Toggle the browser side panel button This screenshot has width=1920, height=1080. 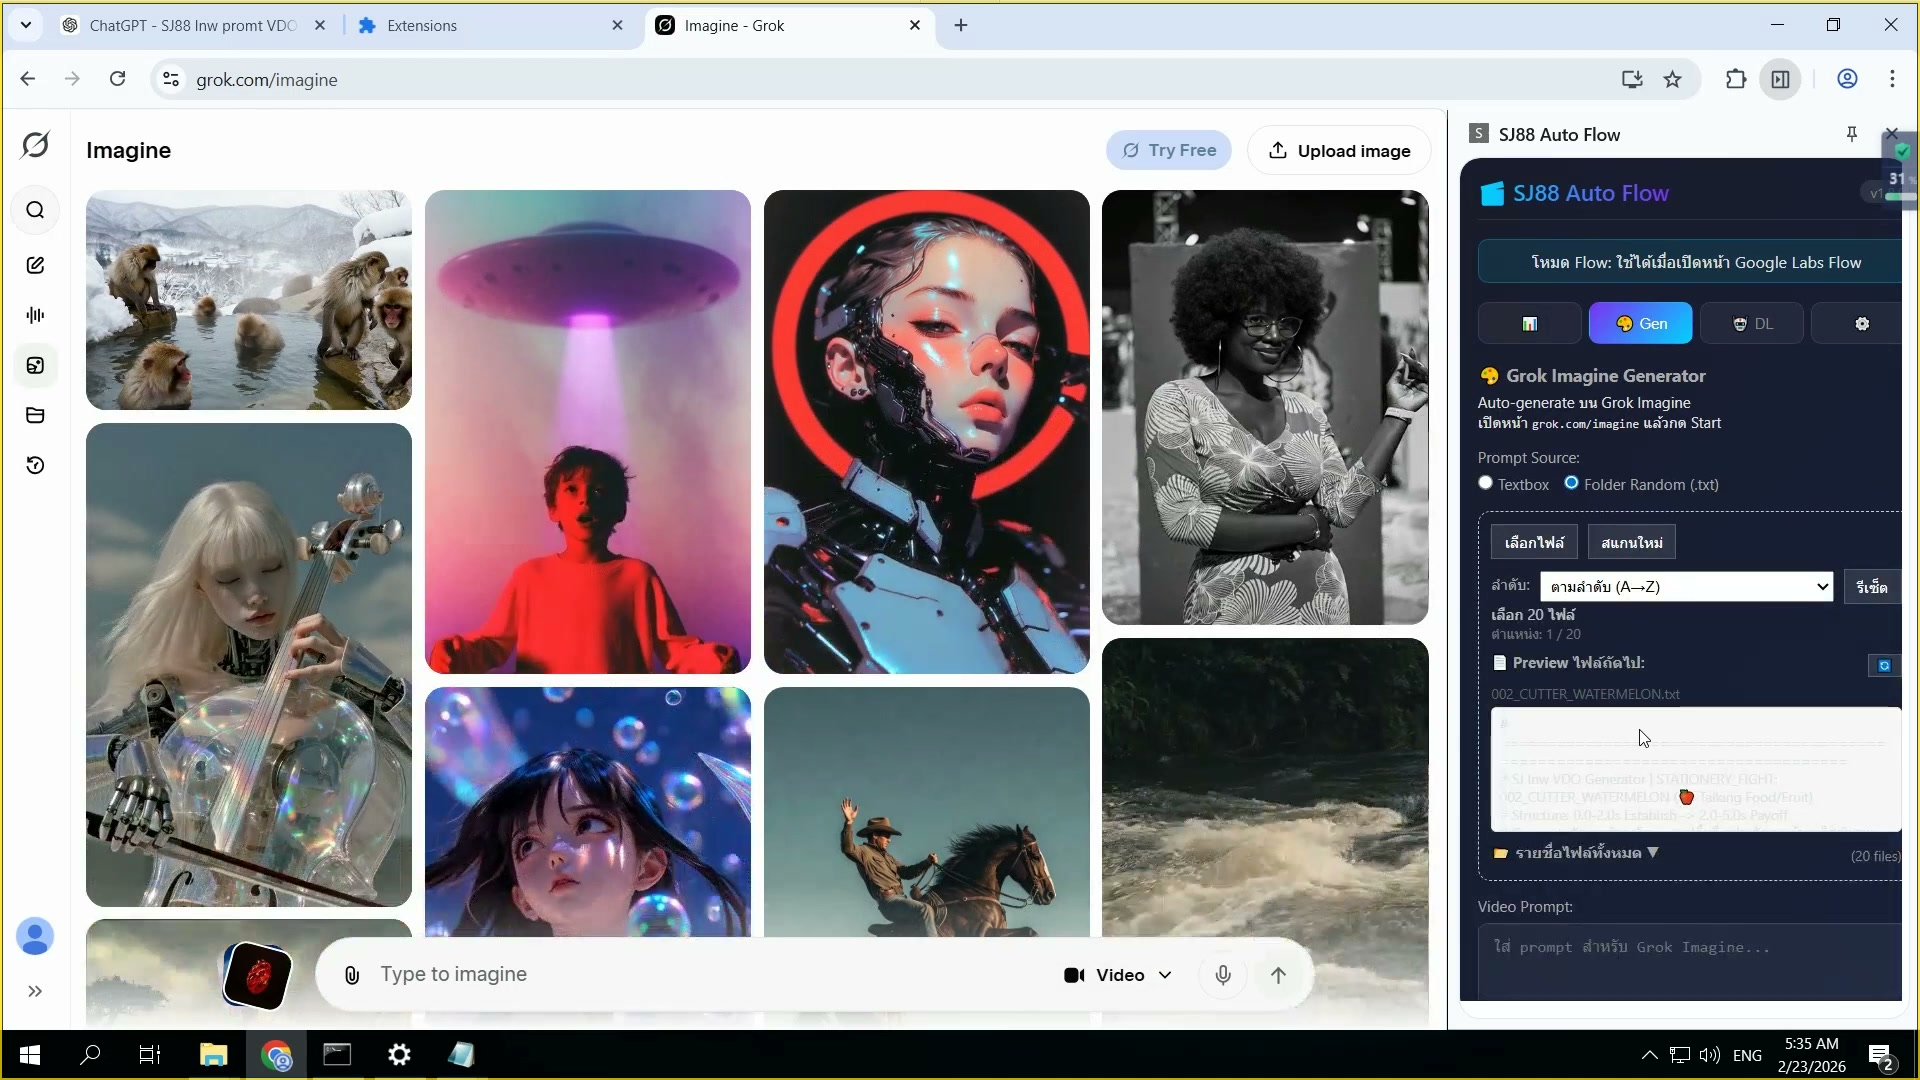point(1781,79)
